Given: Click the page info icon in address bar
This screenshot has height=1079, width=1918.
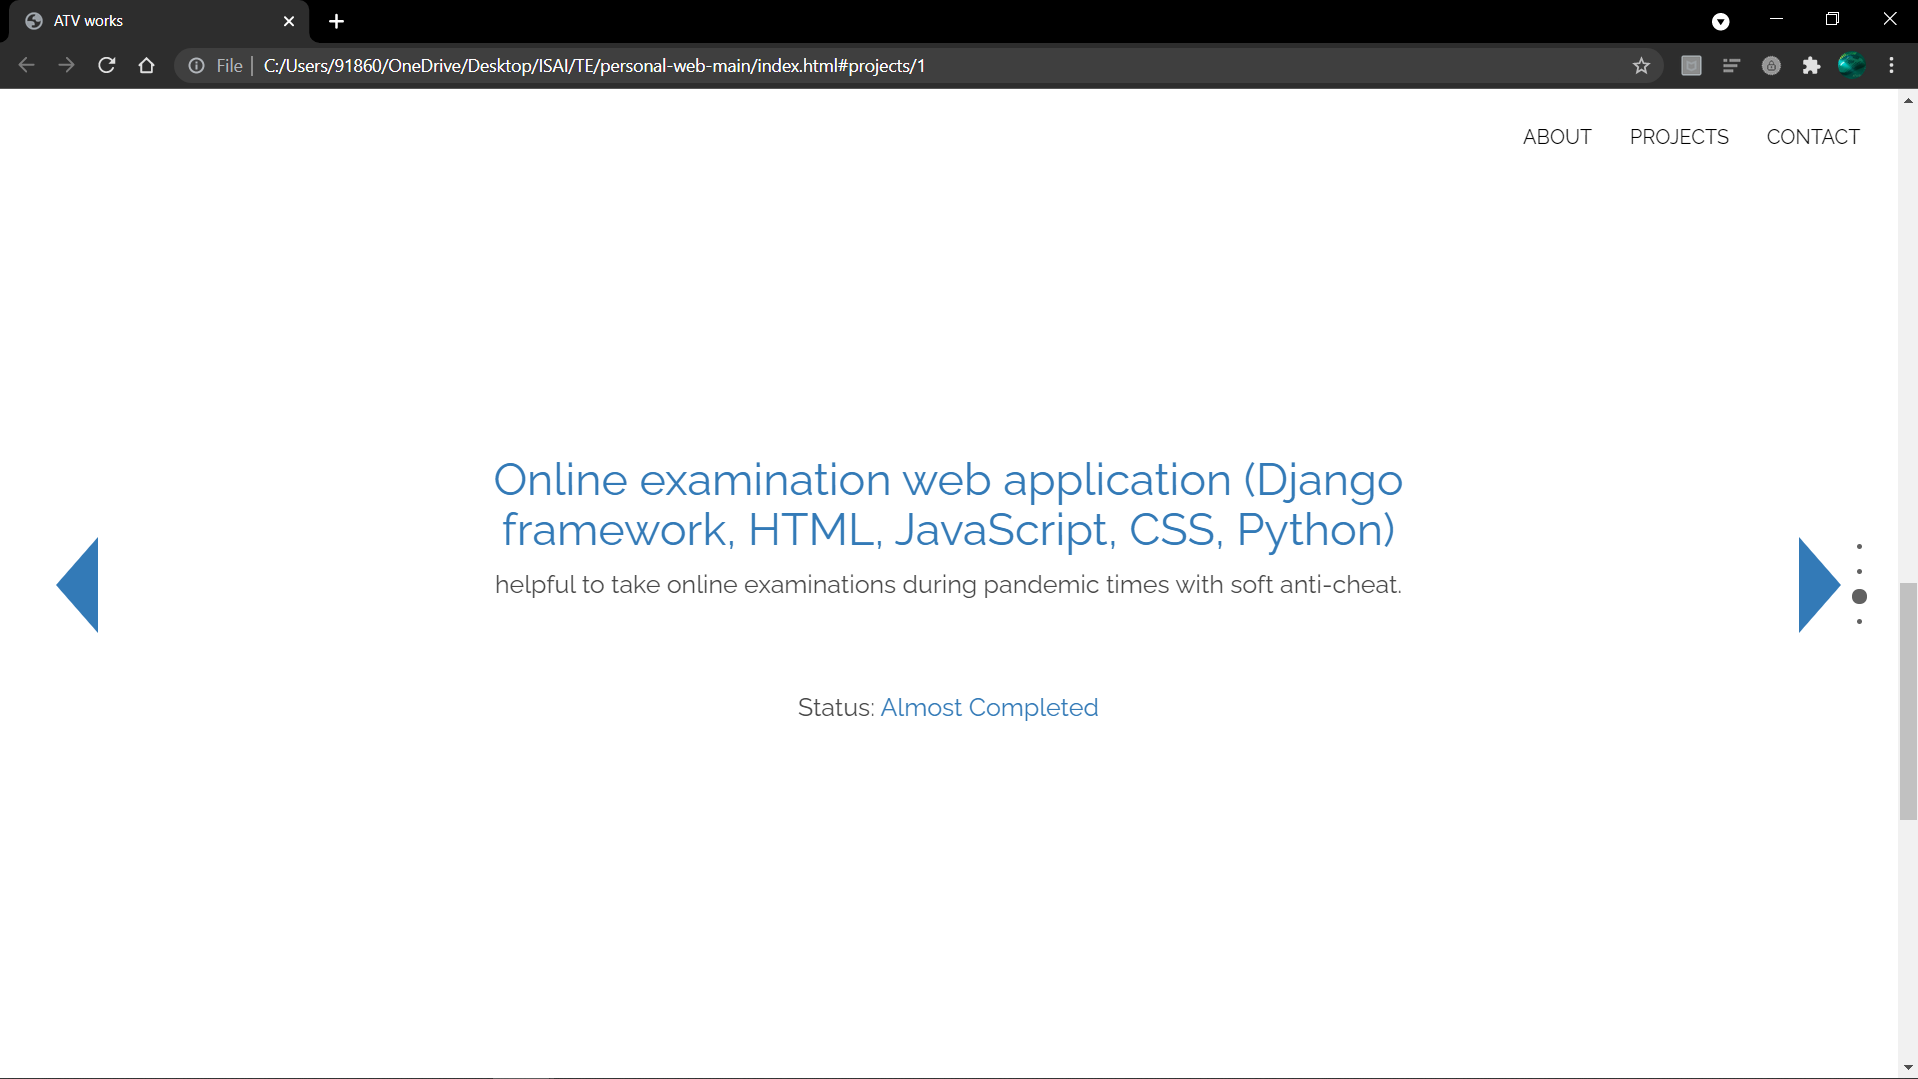Looking at the screenshot, I should (x=196, y=66).
